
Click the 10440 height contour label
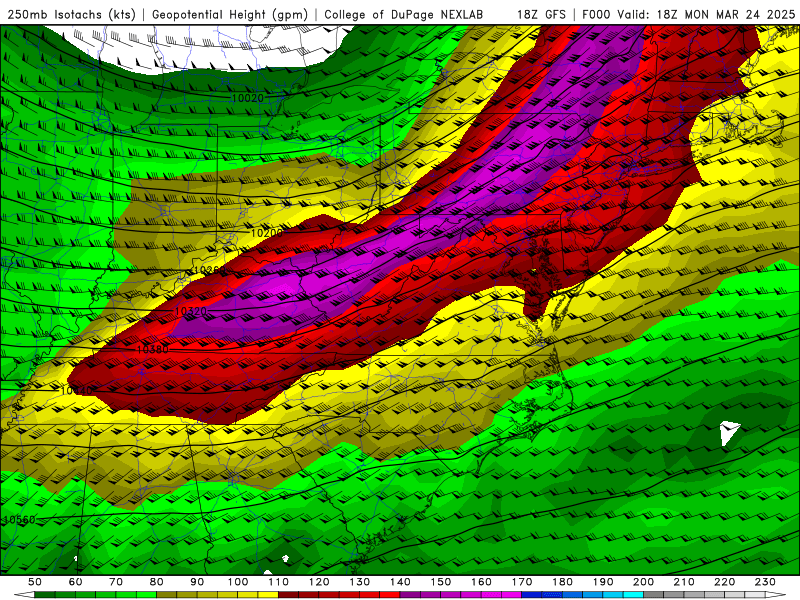point(77,391)
